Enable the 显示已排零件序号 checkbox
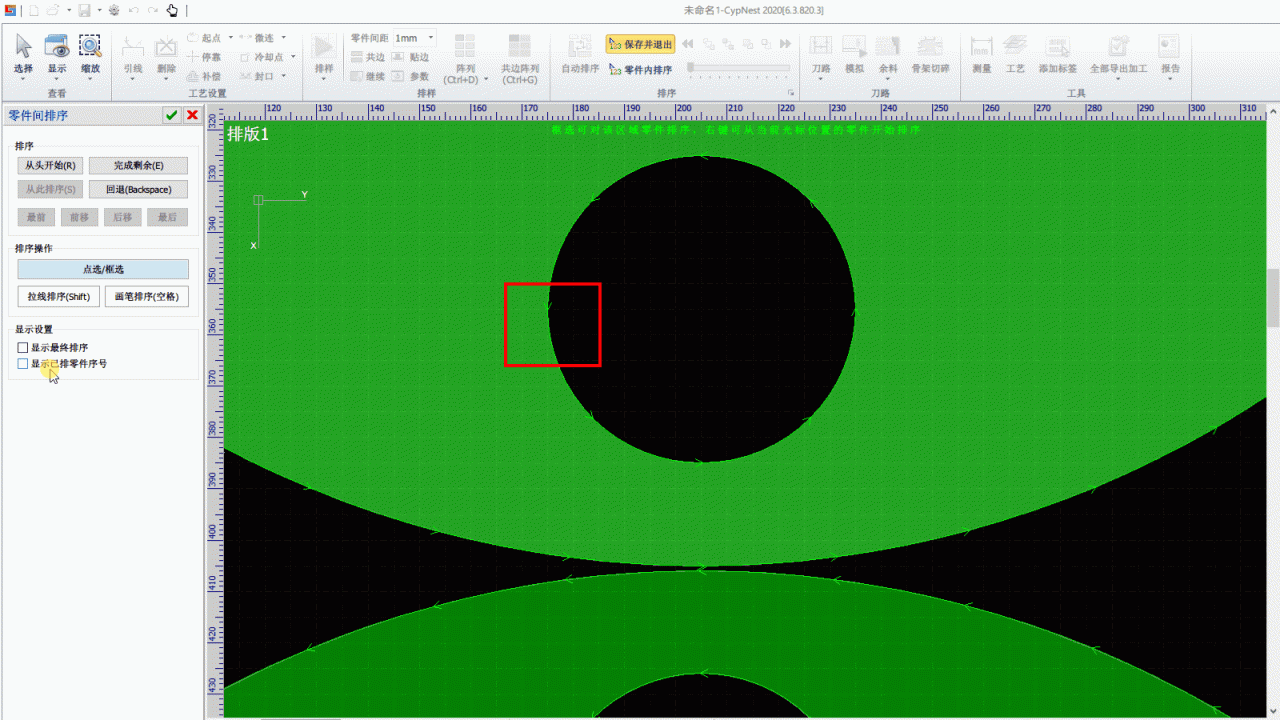 coord(23,364)
